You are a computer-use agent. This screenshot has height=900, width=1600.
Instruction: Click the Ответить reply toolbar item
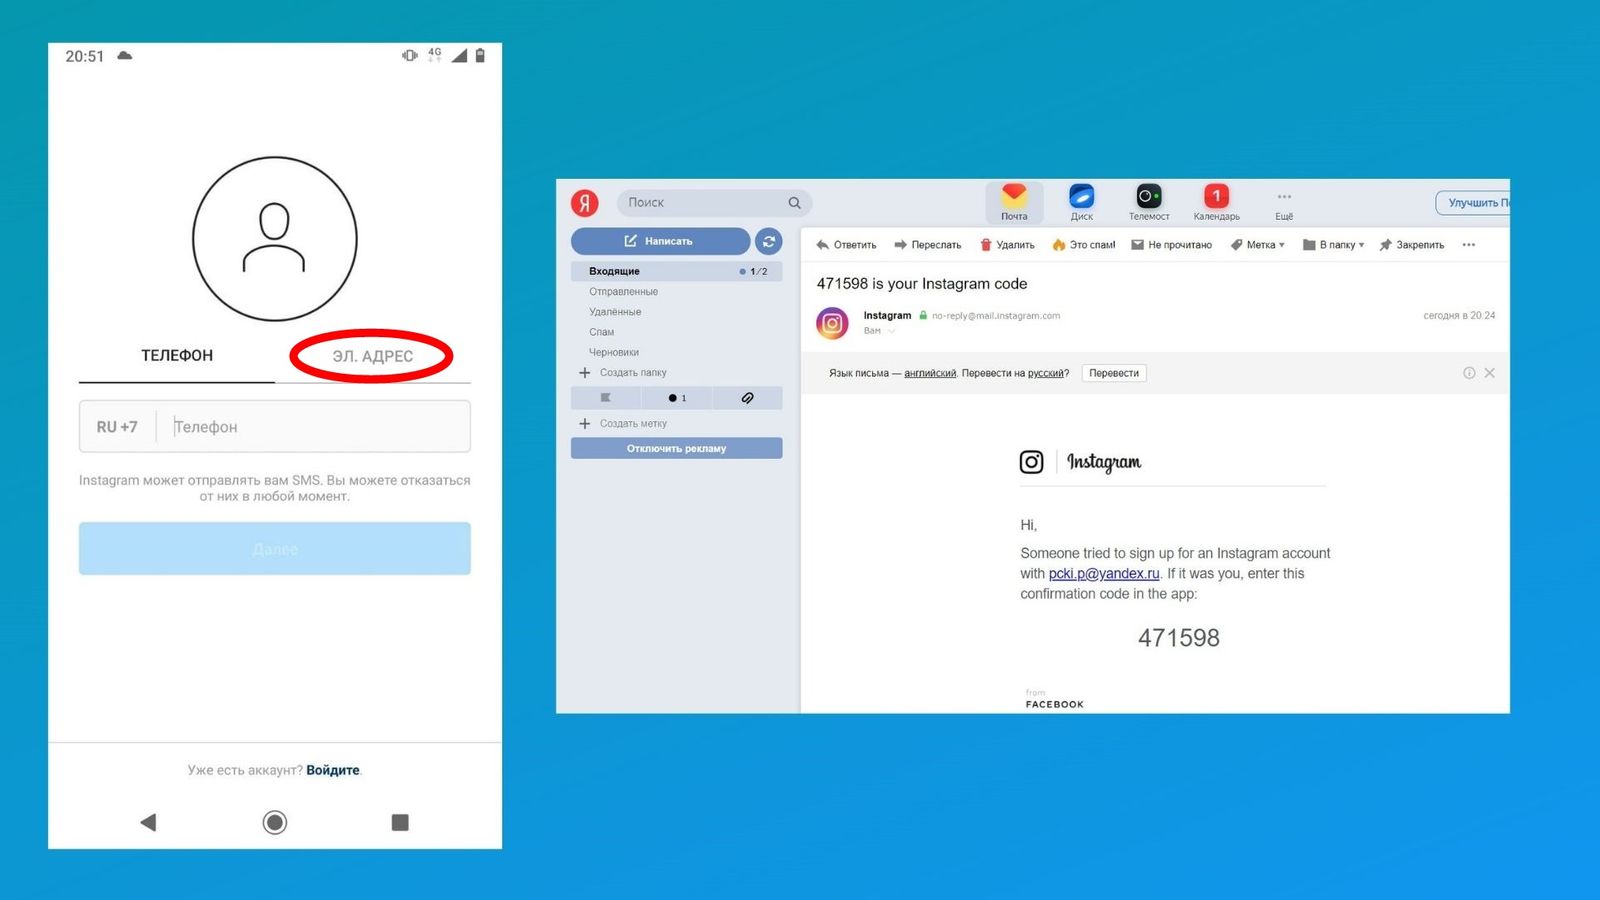click(x=846, y=245)
